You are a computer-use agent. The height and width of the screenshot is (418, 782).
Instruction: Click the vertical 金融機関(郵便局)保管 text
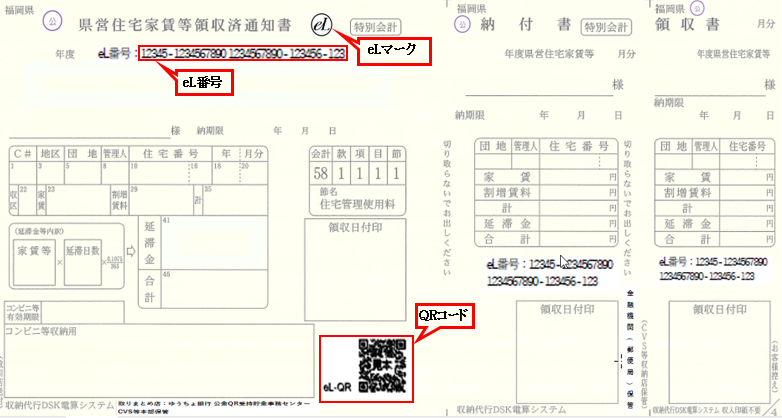click(x=629, y=348)
